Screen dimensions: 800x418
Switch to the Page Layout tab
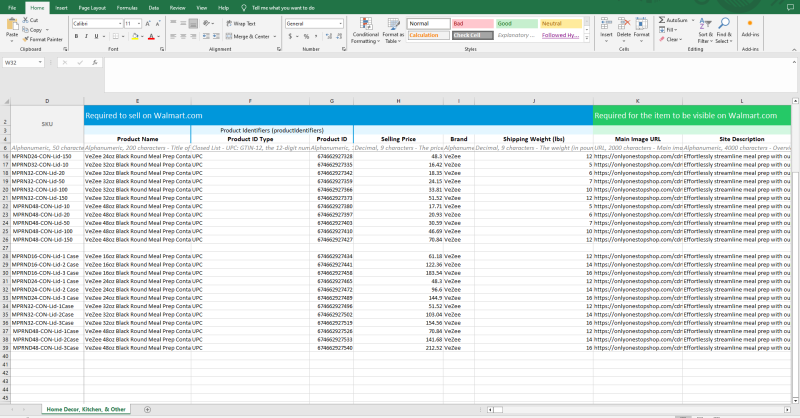(x=92, y=8)
